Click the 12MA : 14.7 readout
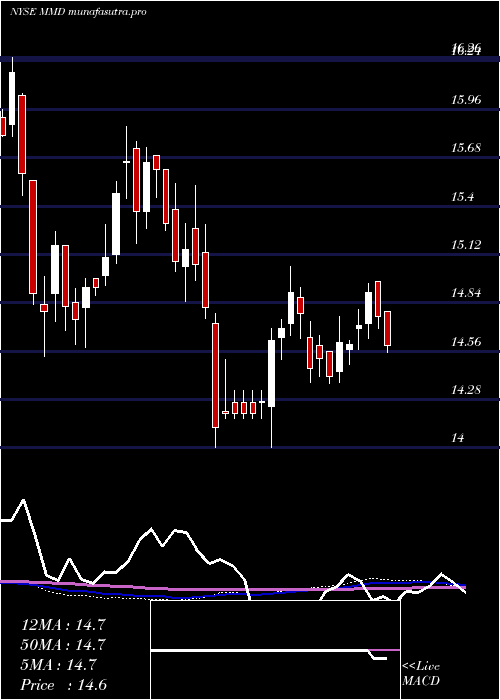 pyautogui.click(x=63, y=625)
